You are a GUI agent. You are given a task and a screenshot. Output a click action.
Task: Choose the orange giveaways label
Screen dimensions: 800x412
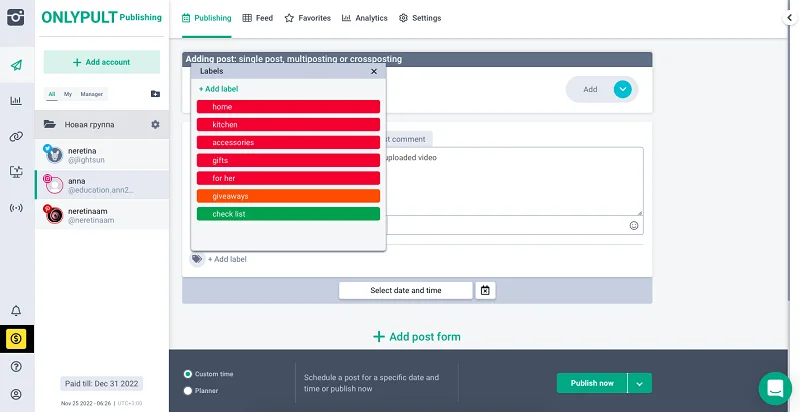[x=288, y=196]
